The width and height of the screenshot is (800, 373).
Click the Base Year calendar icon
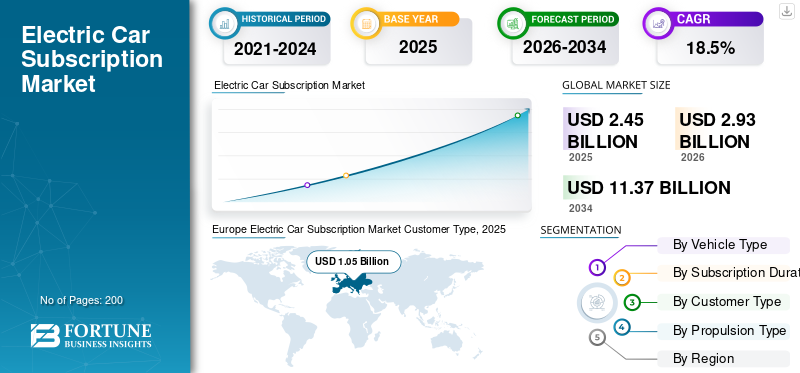[x=366, y=23]
